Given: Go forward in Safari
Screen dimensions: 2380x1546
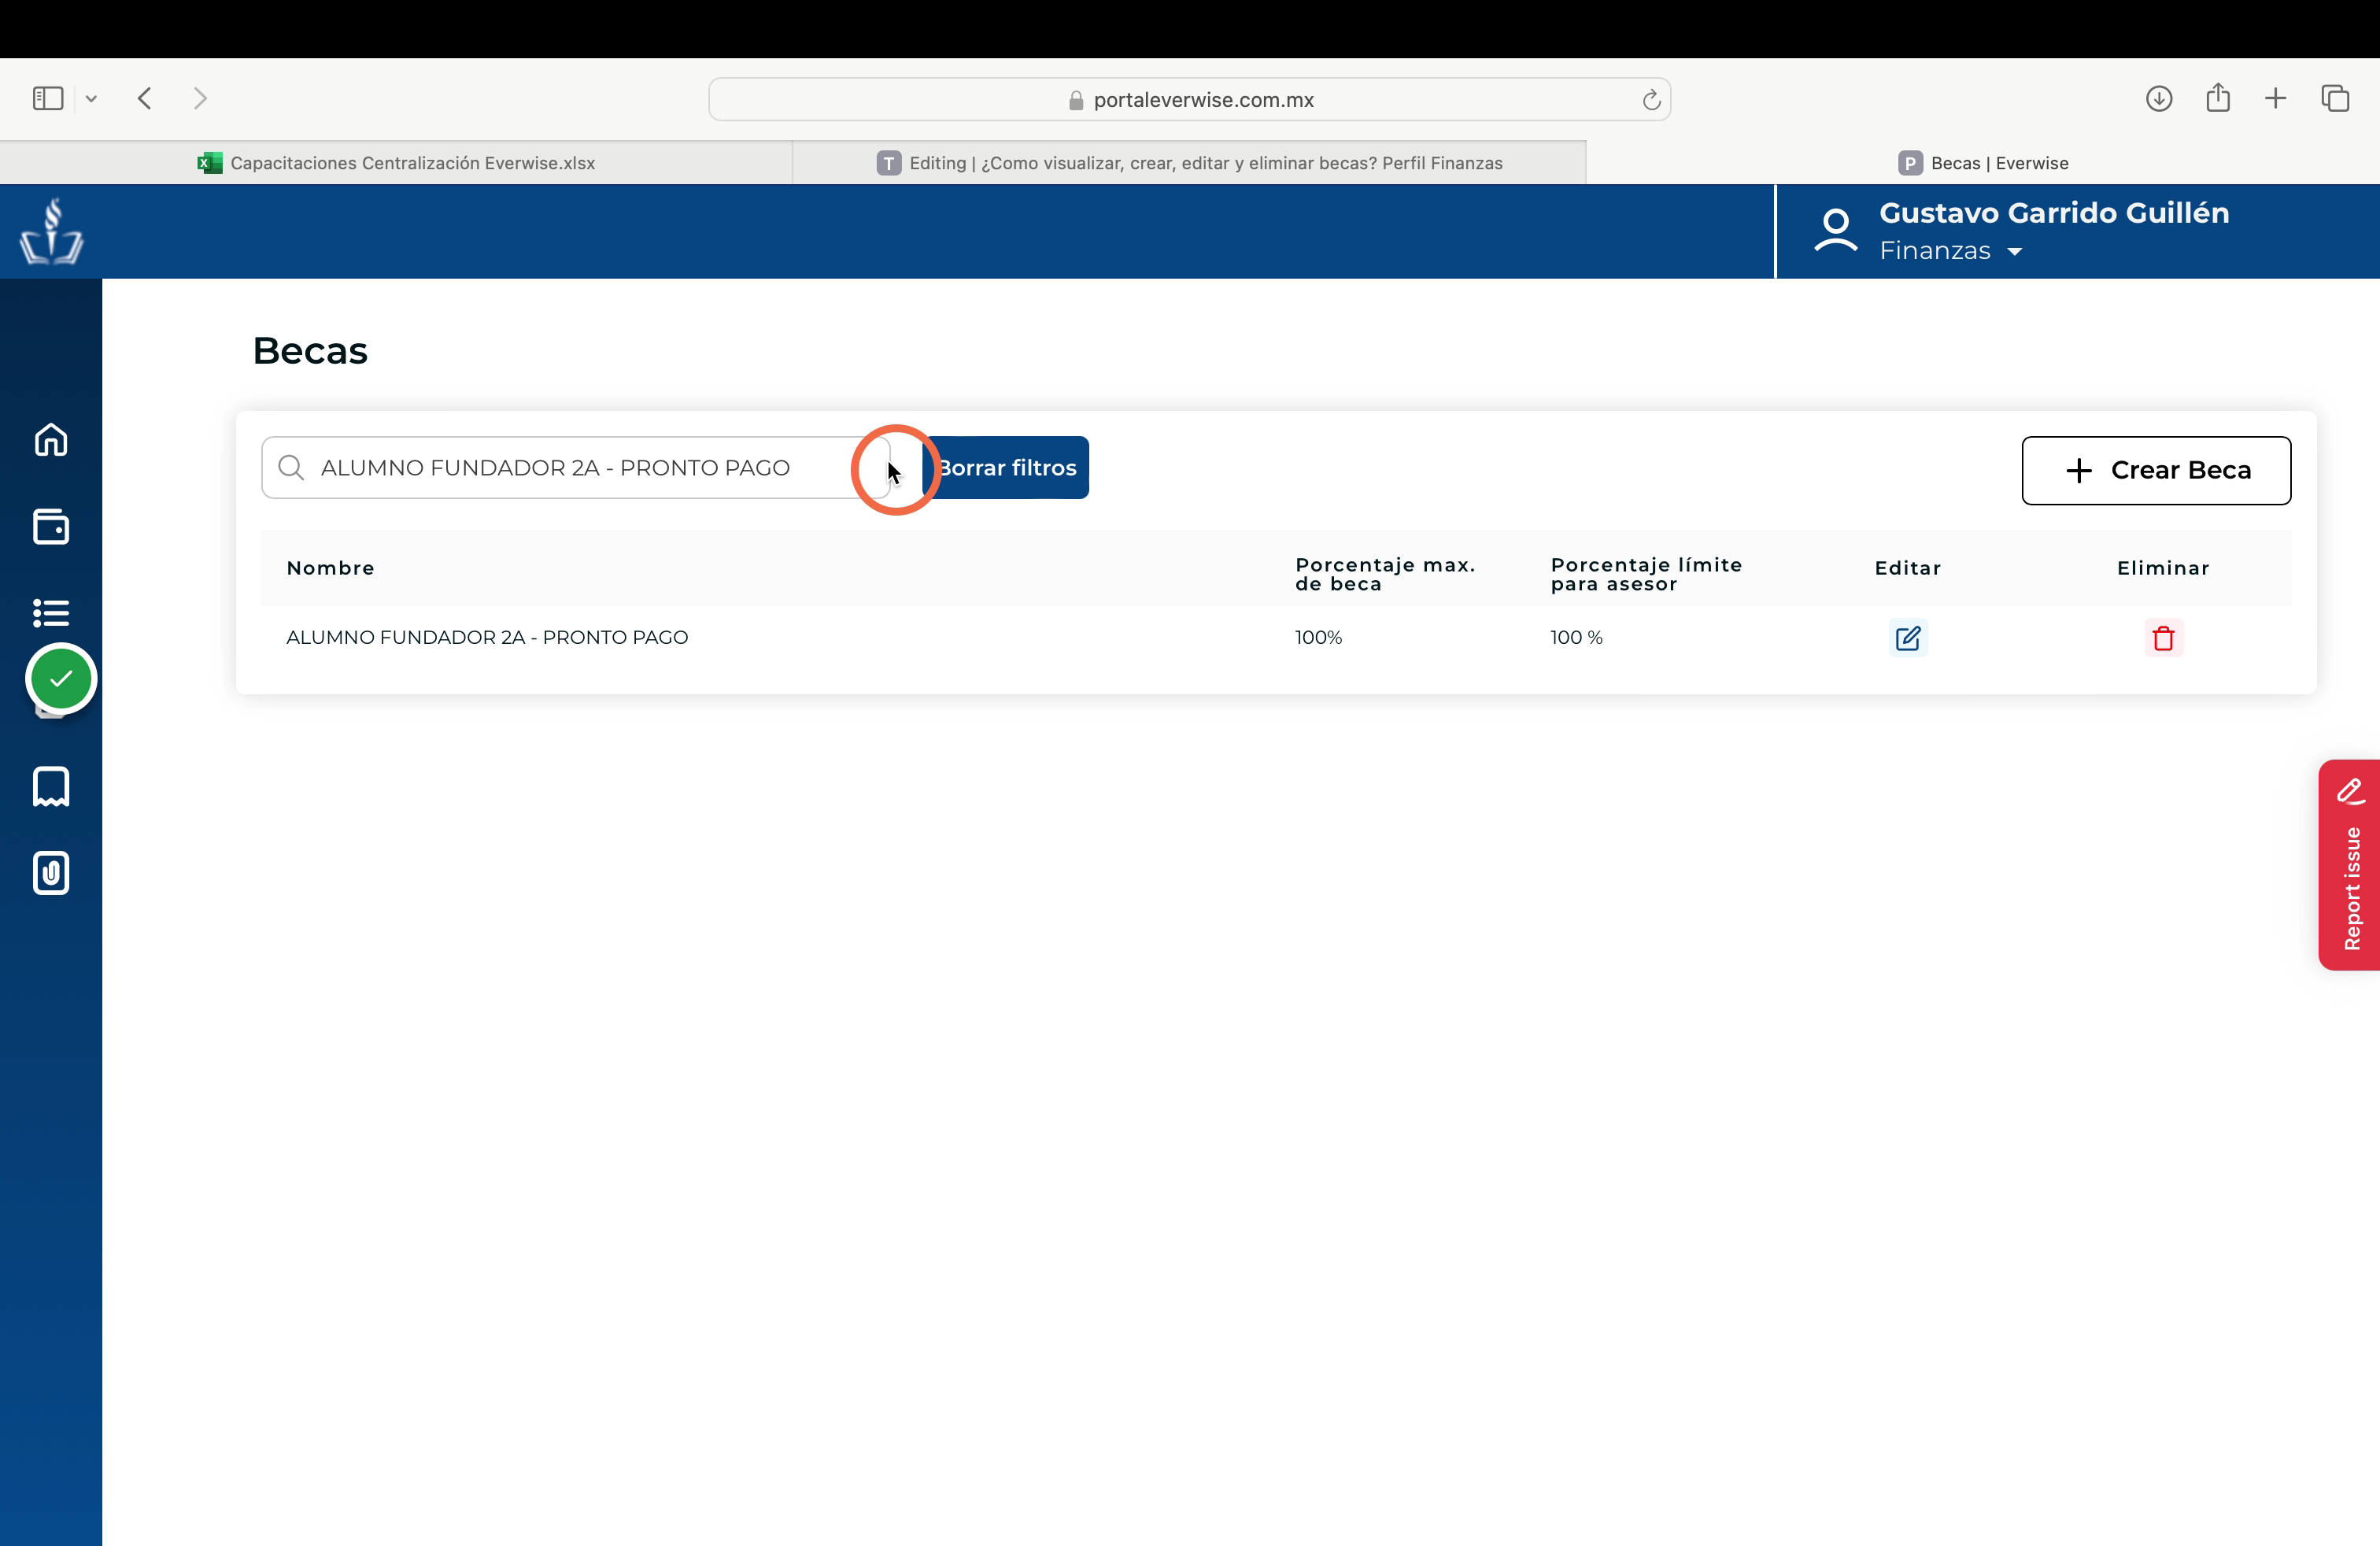Looking at the screenshot, I should coord(200,98).
